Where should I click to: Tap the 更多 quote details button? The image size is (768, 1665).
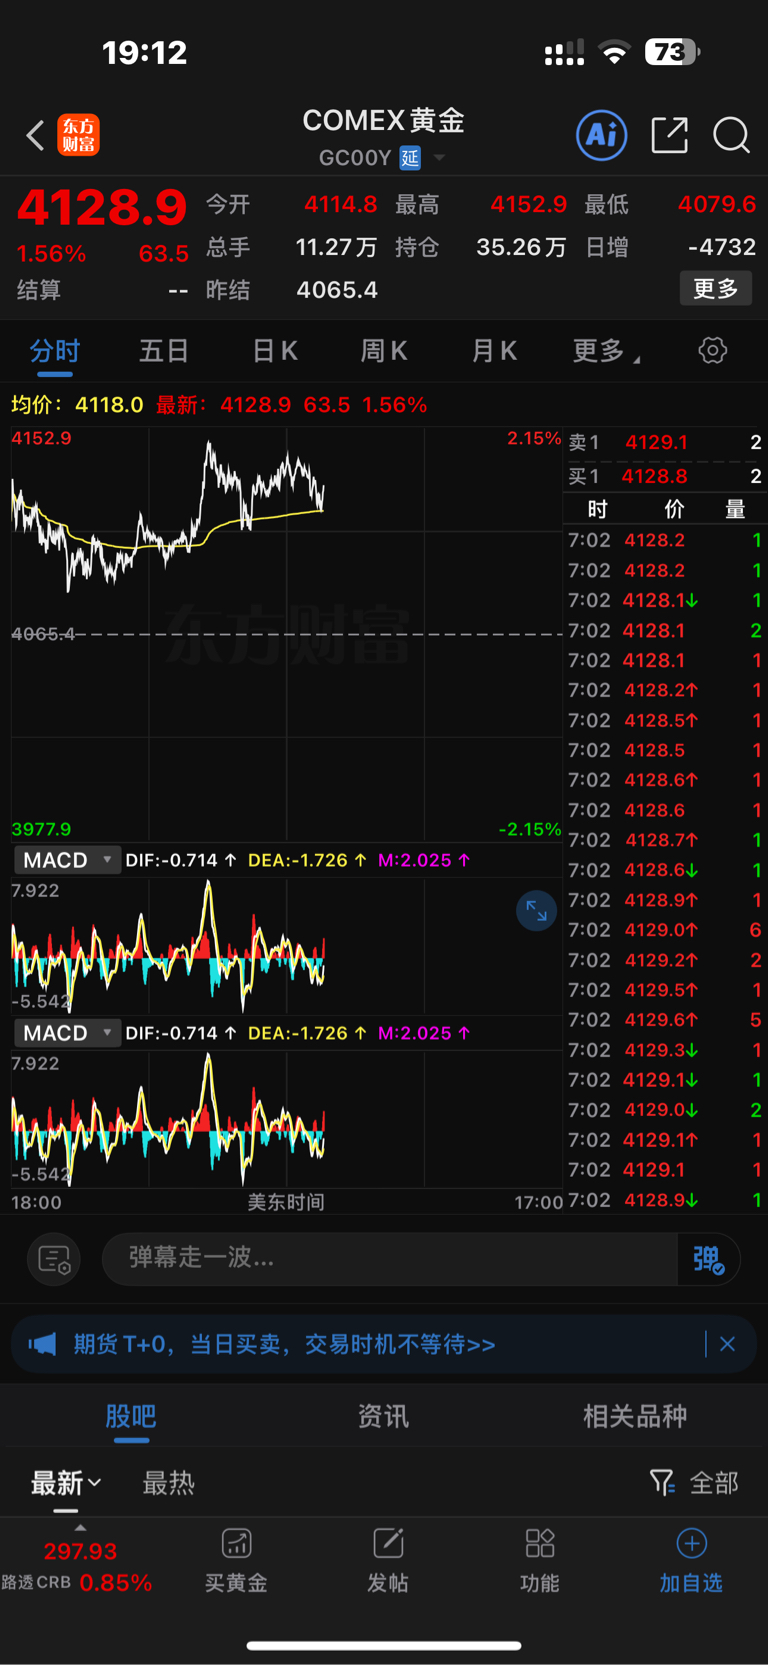click(715, 289)
